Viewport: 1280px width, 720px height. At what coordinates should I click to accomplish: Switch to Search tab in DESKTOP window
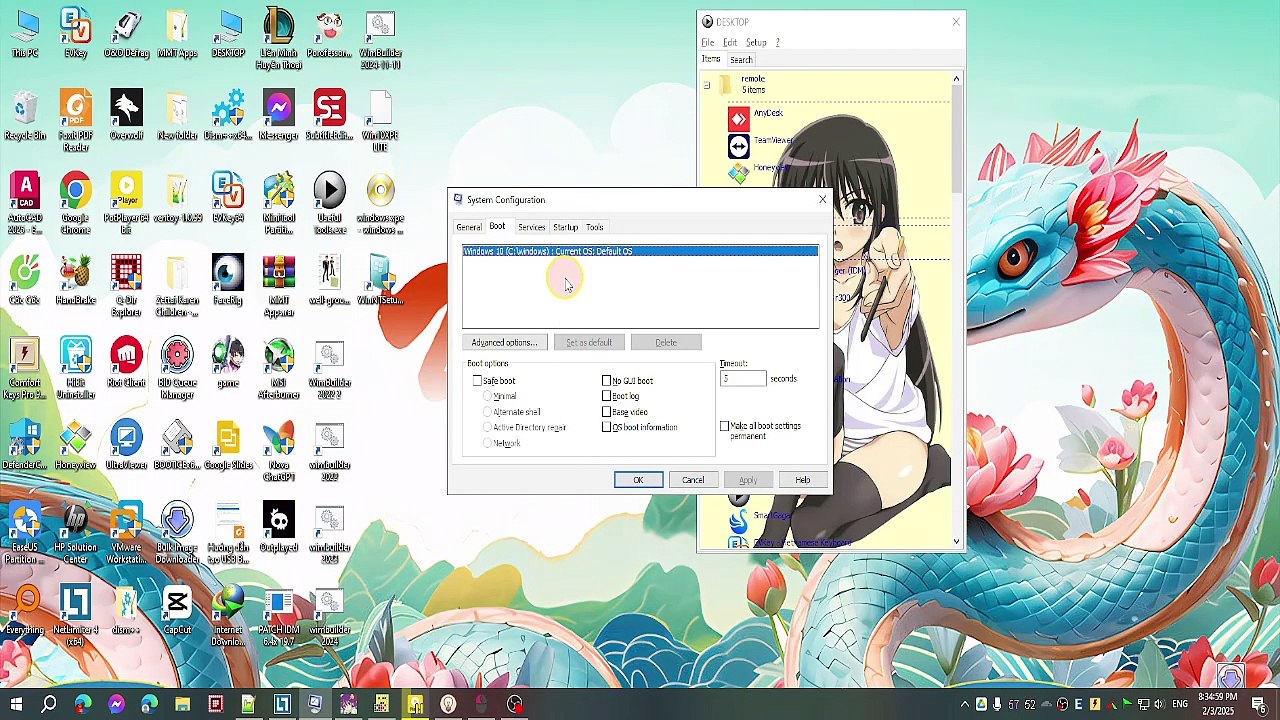(741, 60)
